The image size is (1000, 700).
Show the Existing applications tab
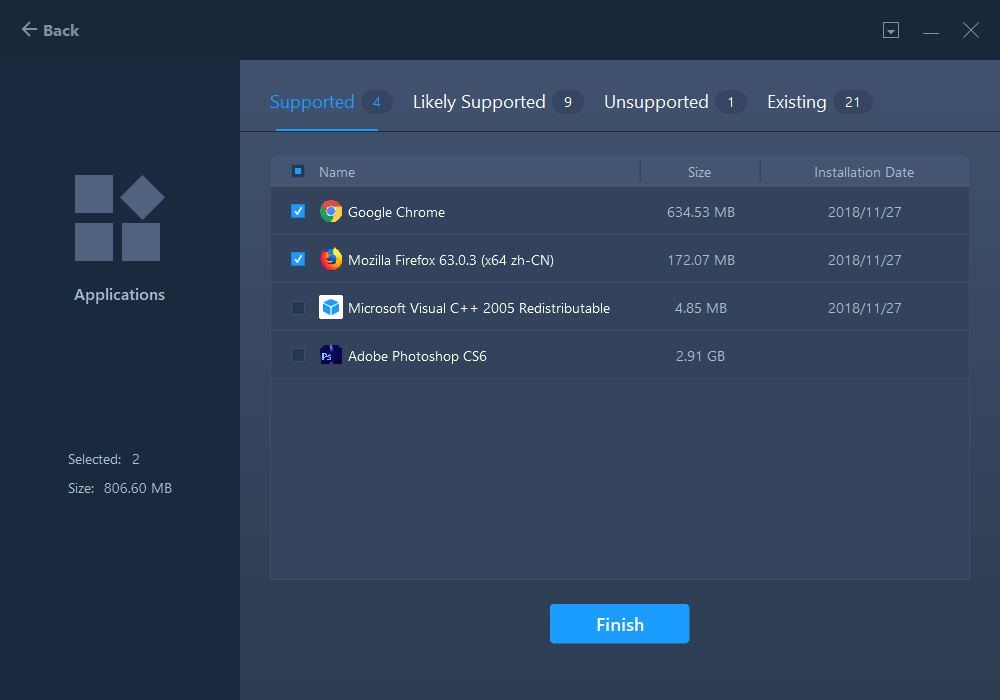pyautogui.click(x=797, y=102)
